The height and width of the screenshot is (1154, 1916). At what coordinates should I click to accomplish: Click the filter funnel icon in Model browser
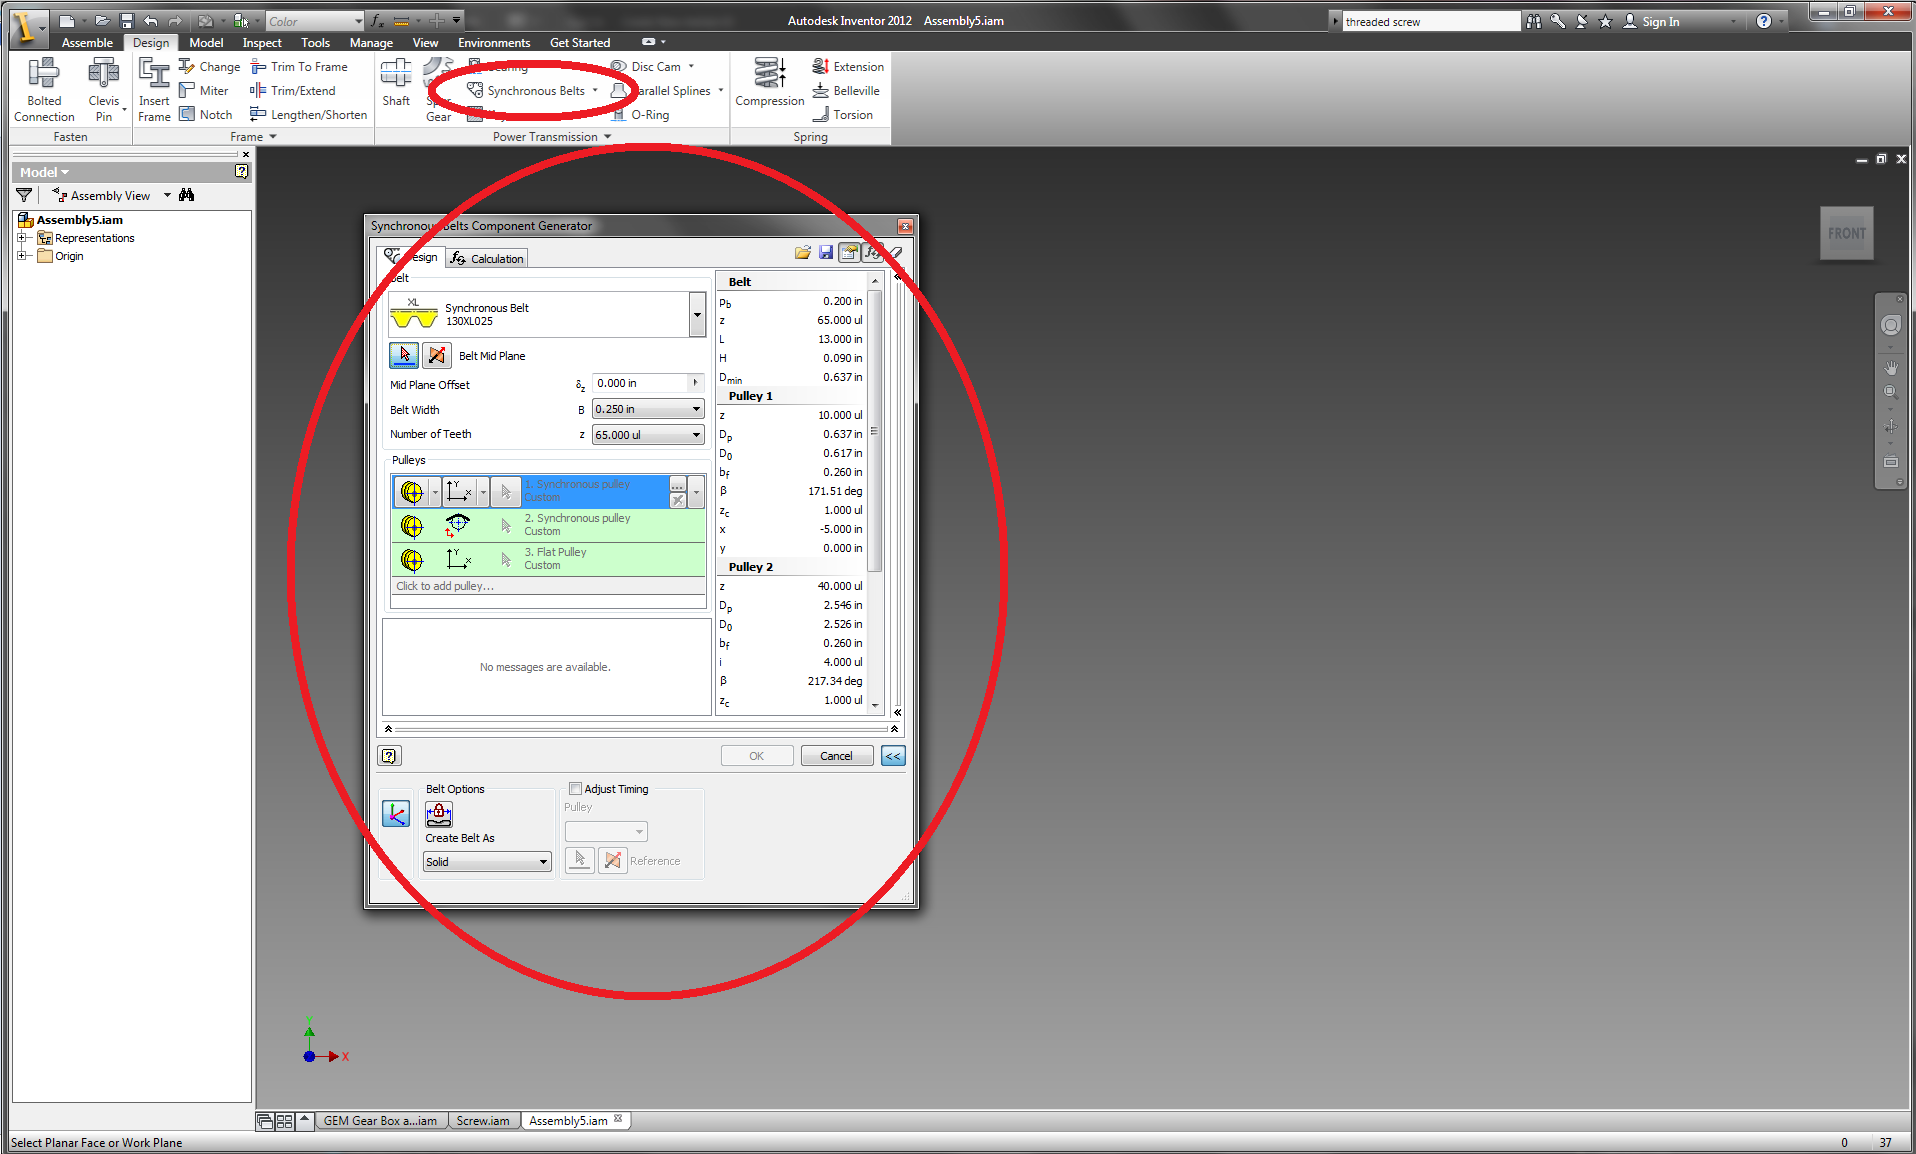point(24,195)
